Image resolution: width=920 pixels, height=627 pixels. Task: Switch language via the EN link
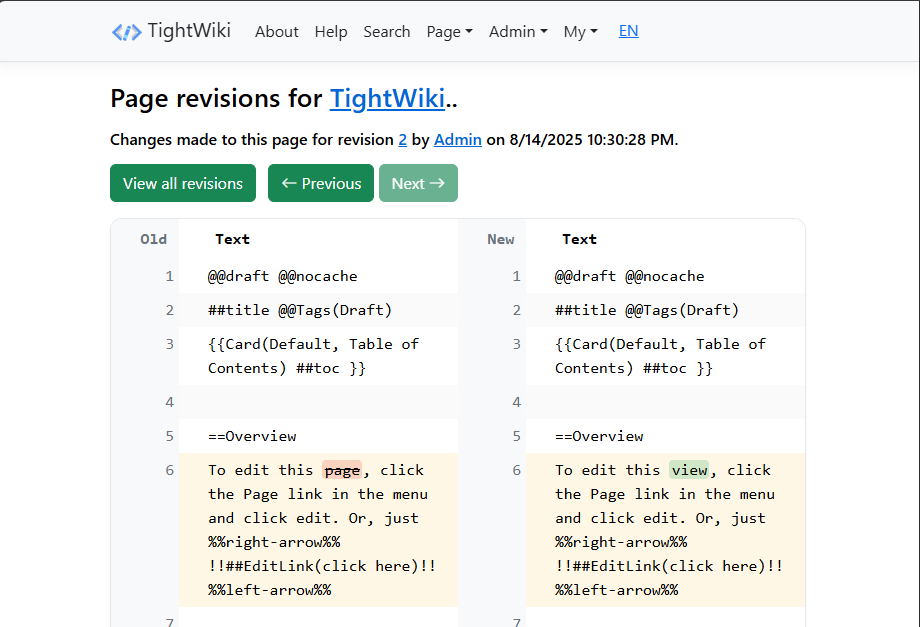628,31
